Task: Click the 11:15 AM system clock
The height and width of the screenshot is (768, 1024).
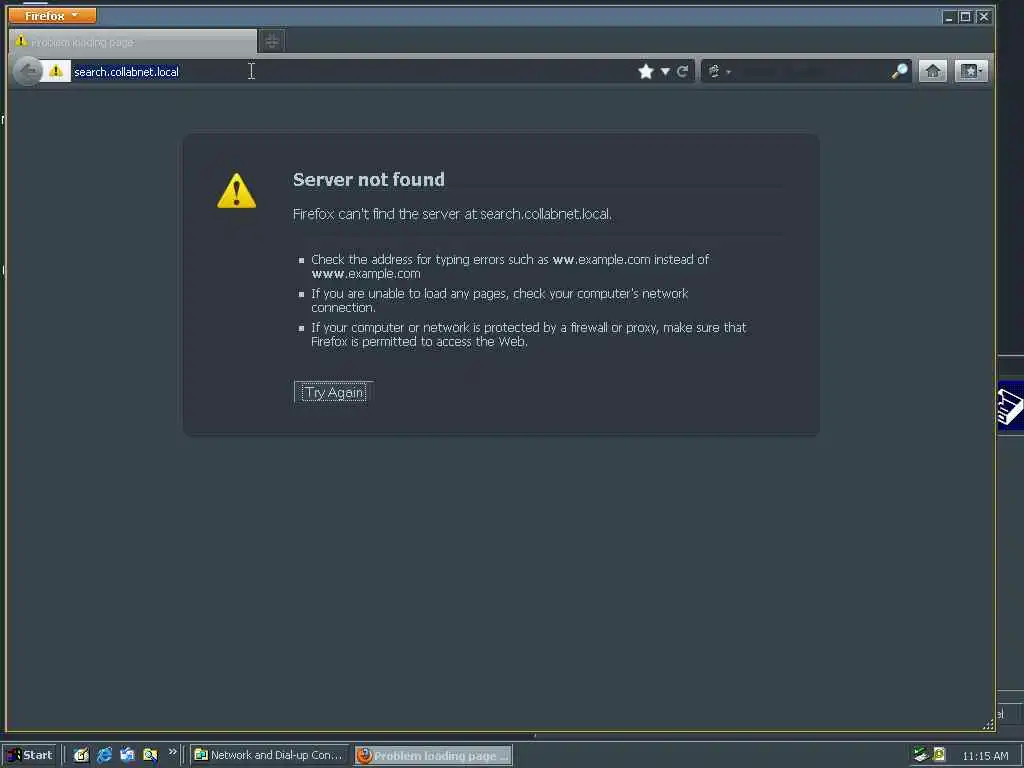Action: (985, 756)
